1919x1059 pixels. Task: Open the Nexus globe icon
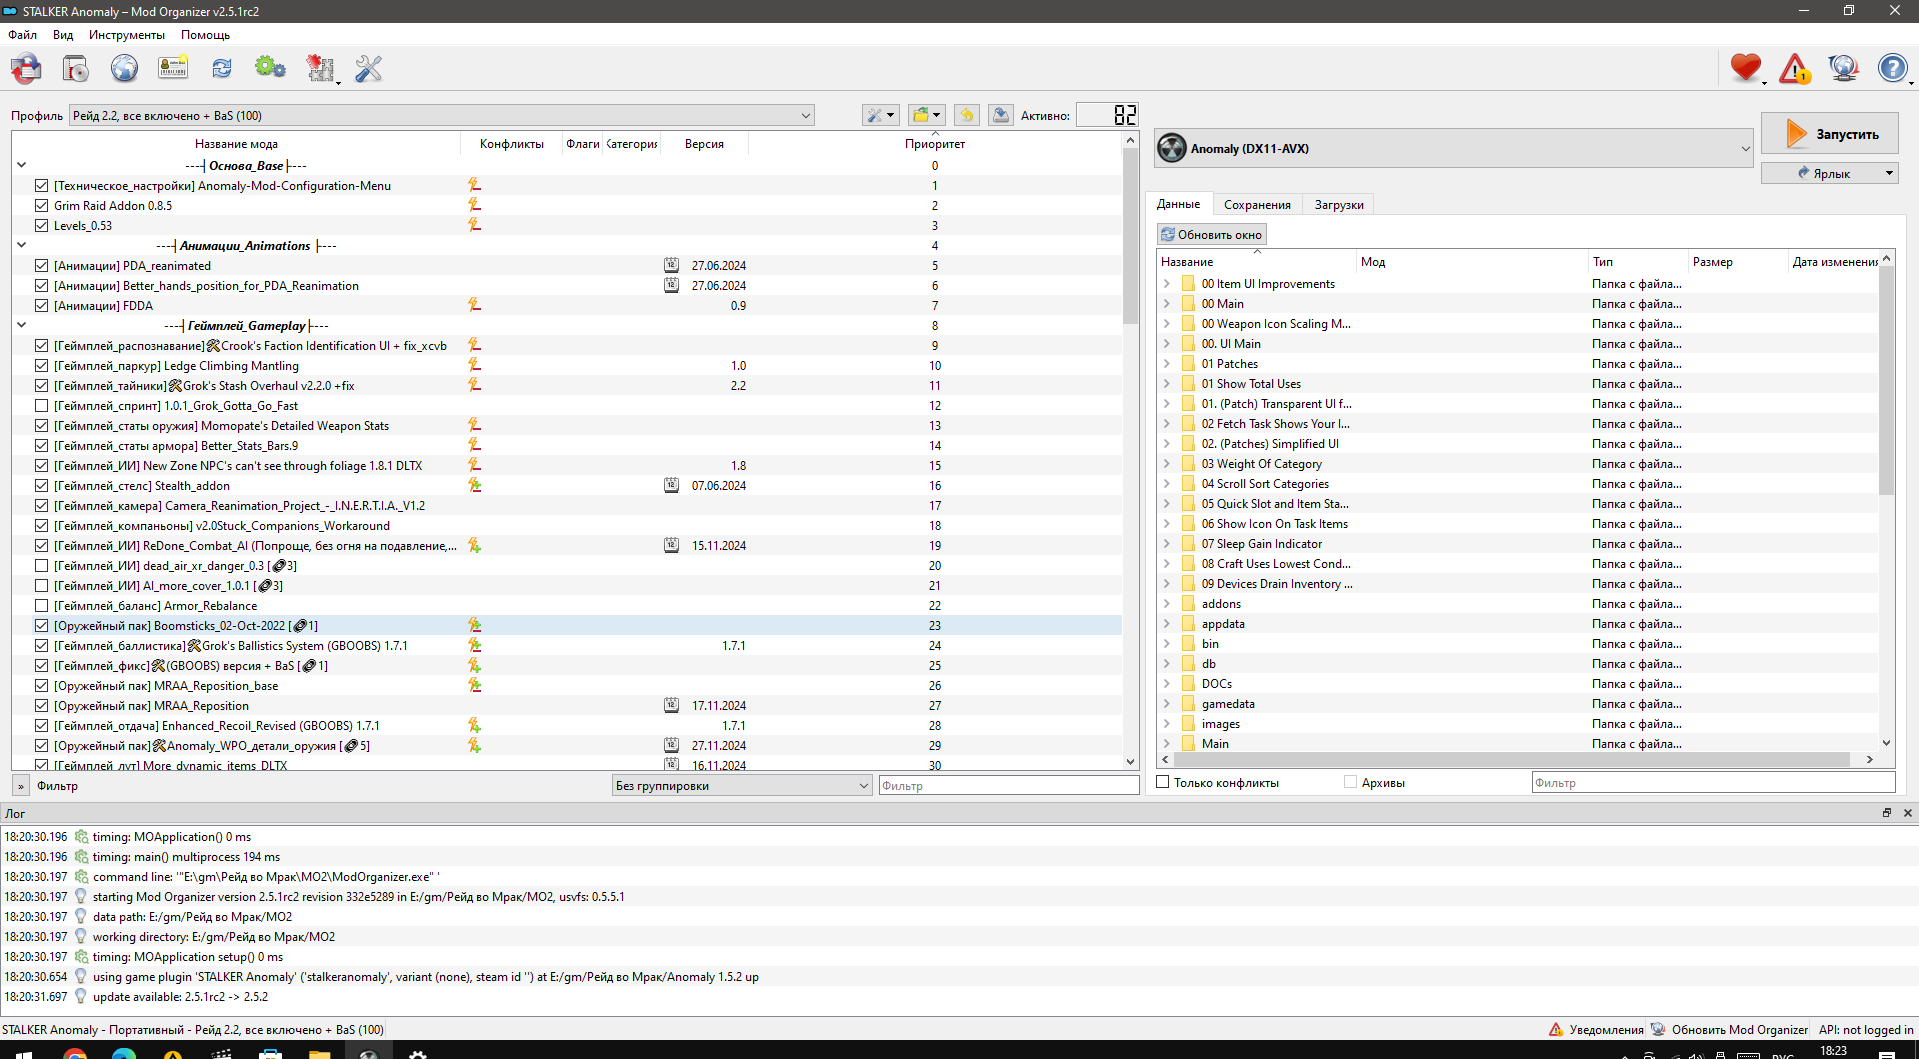pos(124,68)
